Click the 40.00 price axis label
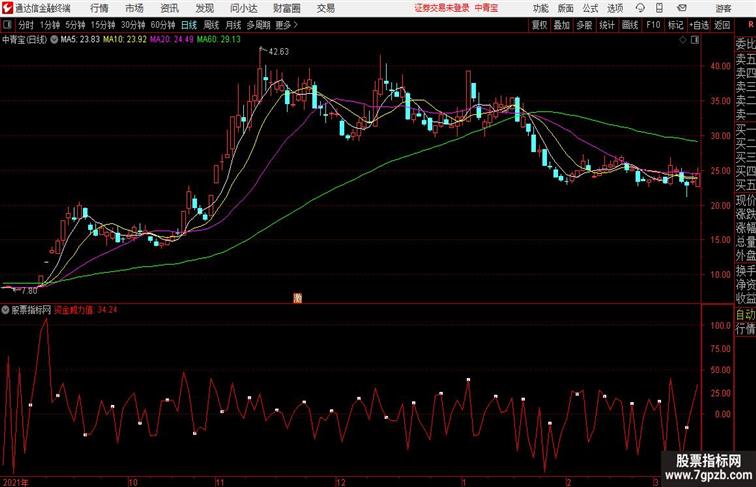This screenshot has width=756, height=487. click(720, 66)
